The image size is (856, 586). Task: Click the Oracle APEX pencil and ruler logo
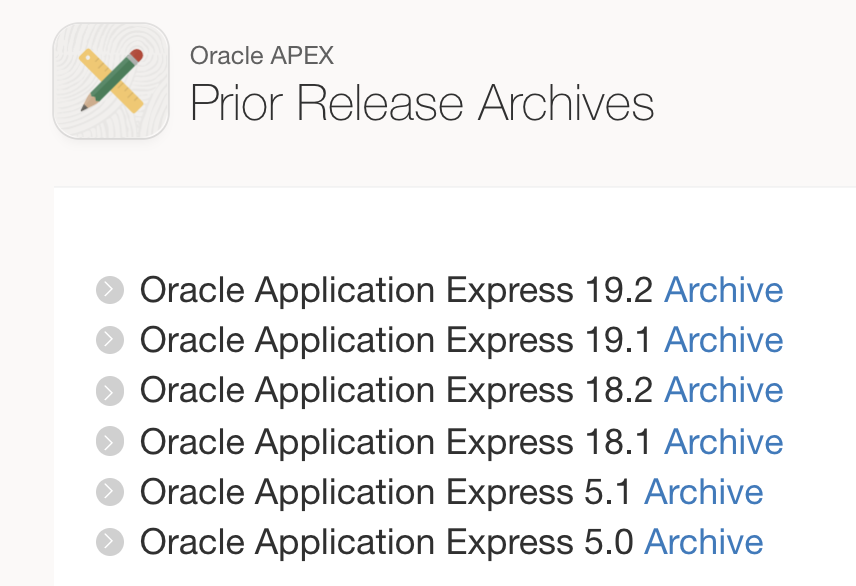pyautogui.click(x=111, y=81)
